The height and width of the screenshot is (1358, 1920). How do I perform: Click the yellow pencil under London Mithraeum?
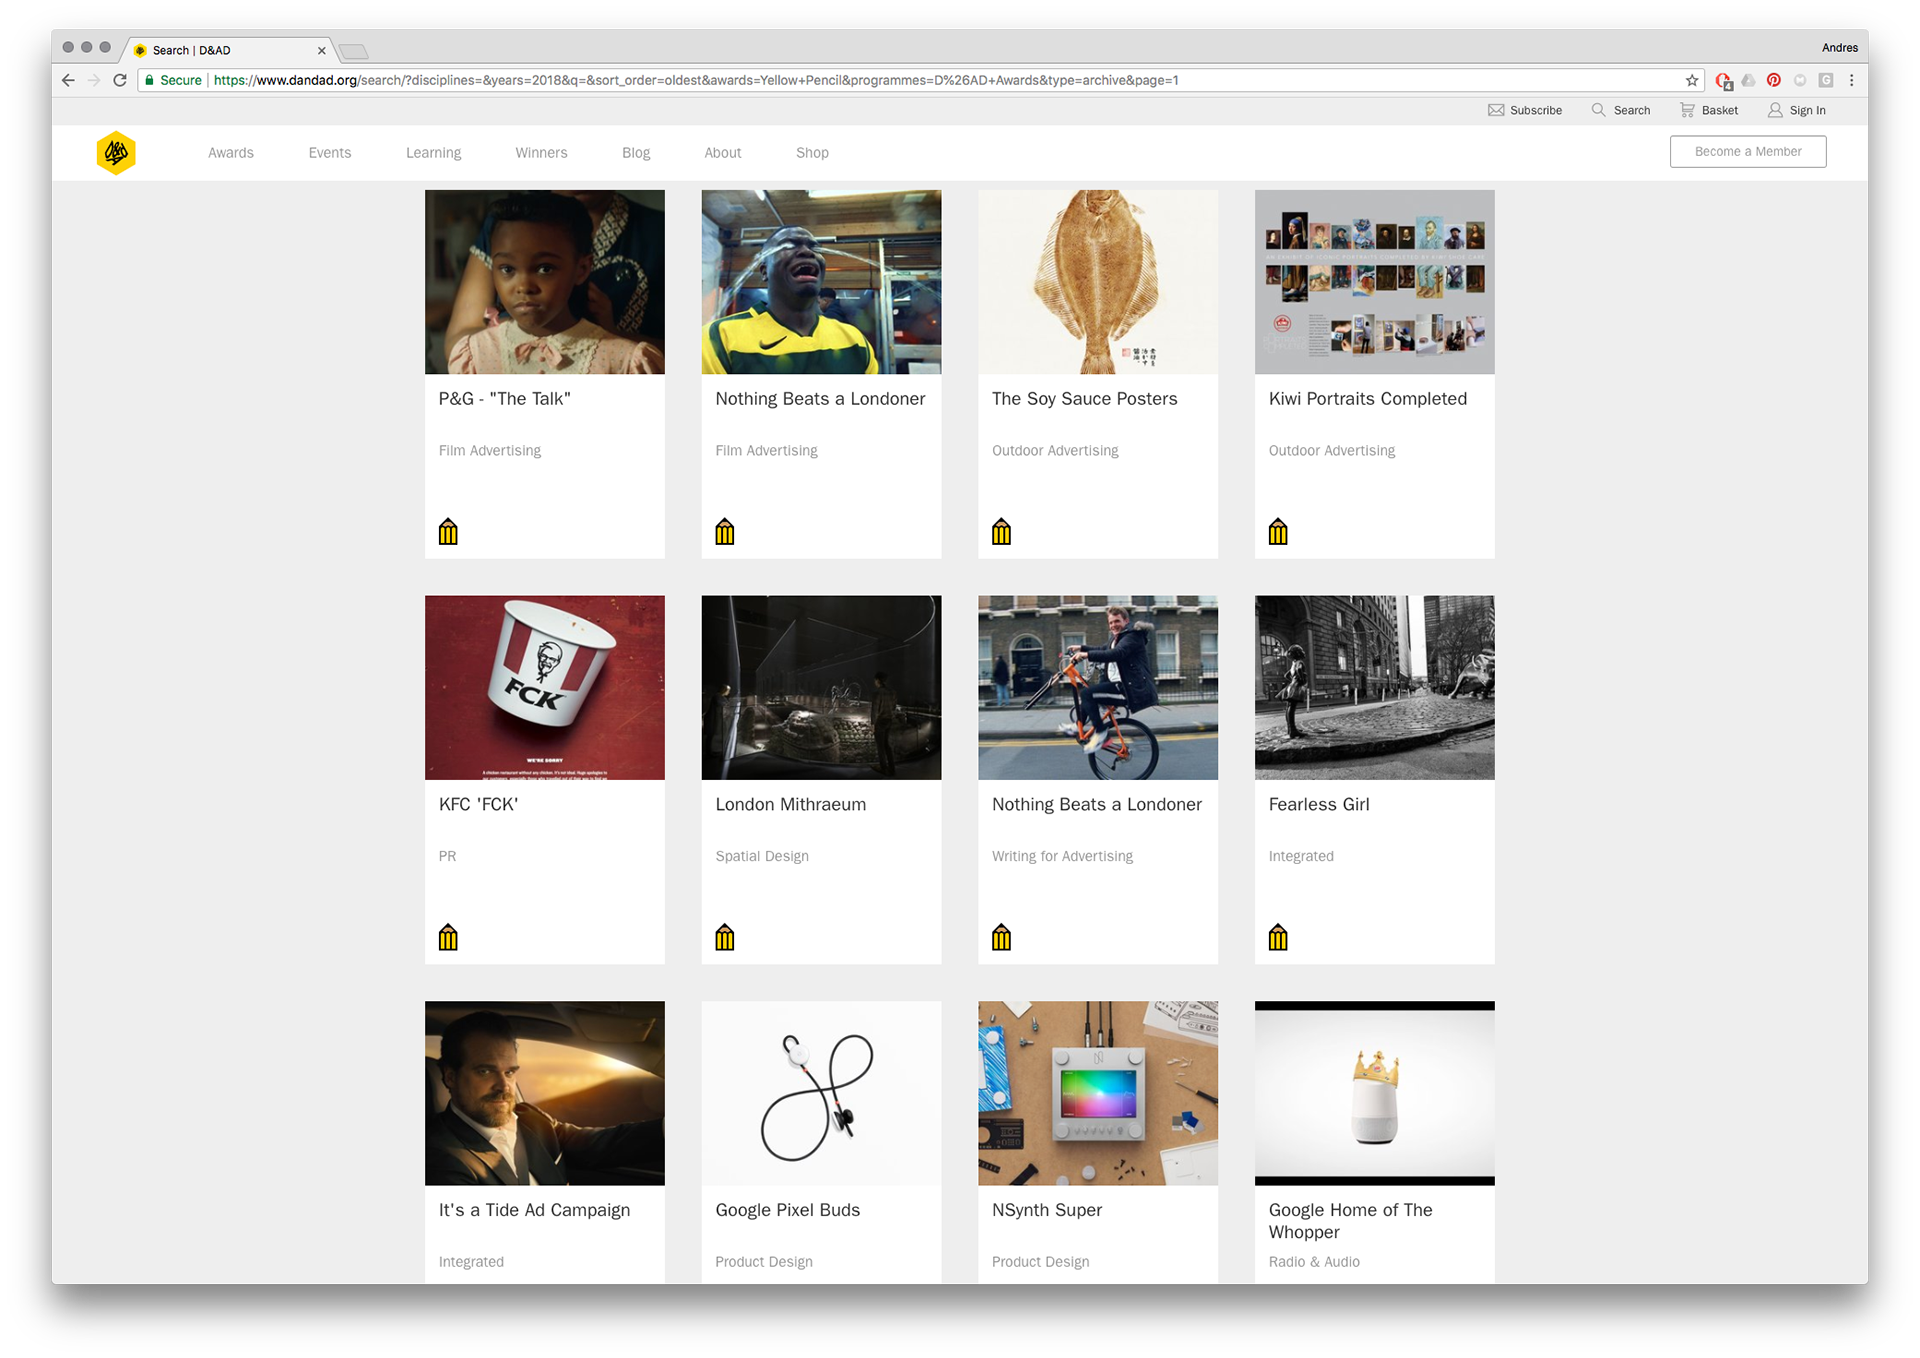725,937
